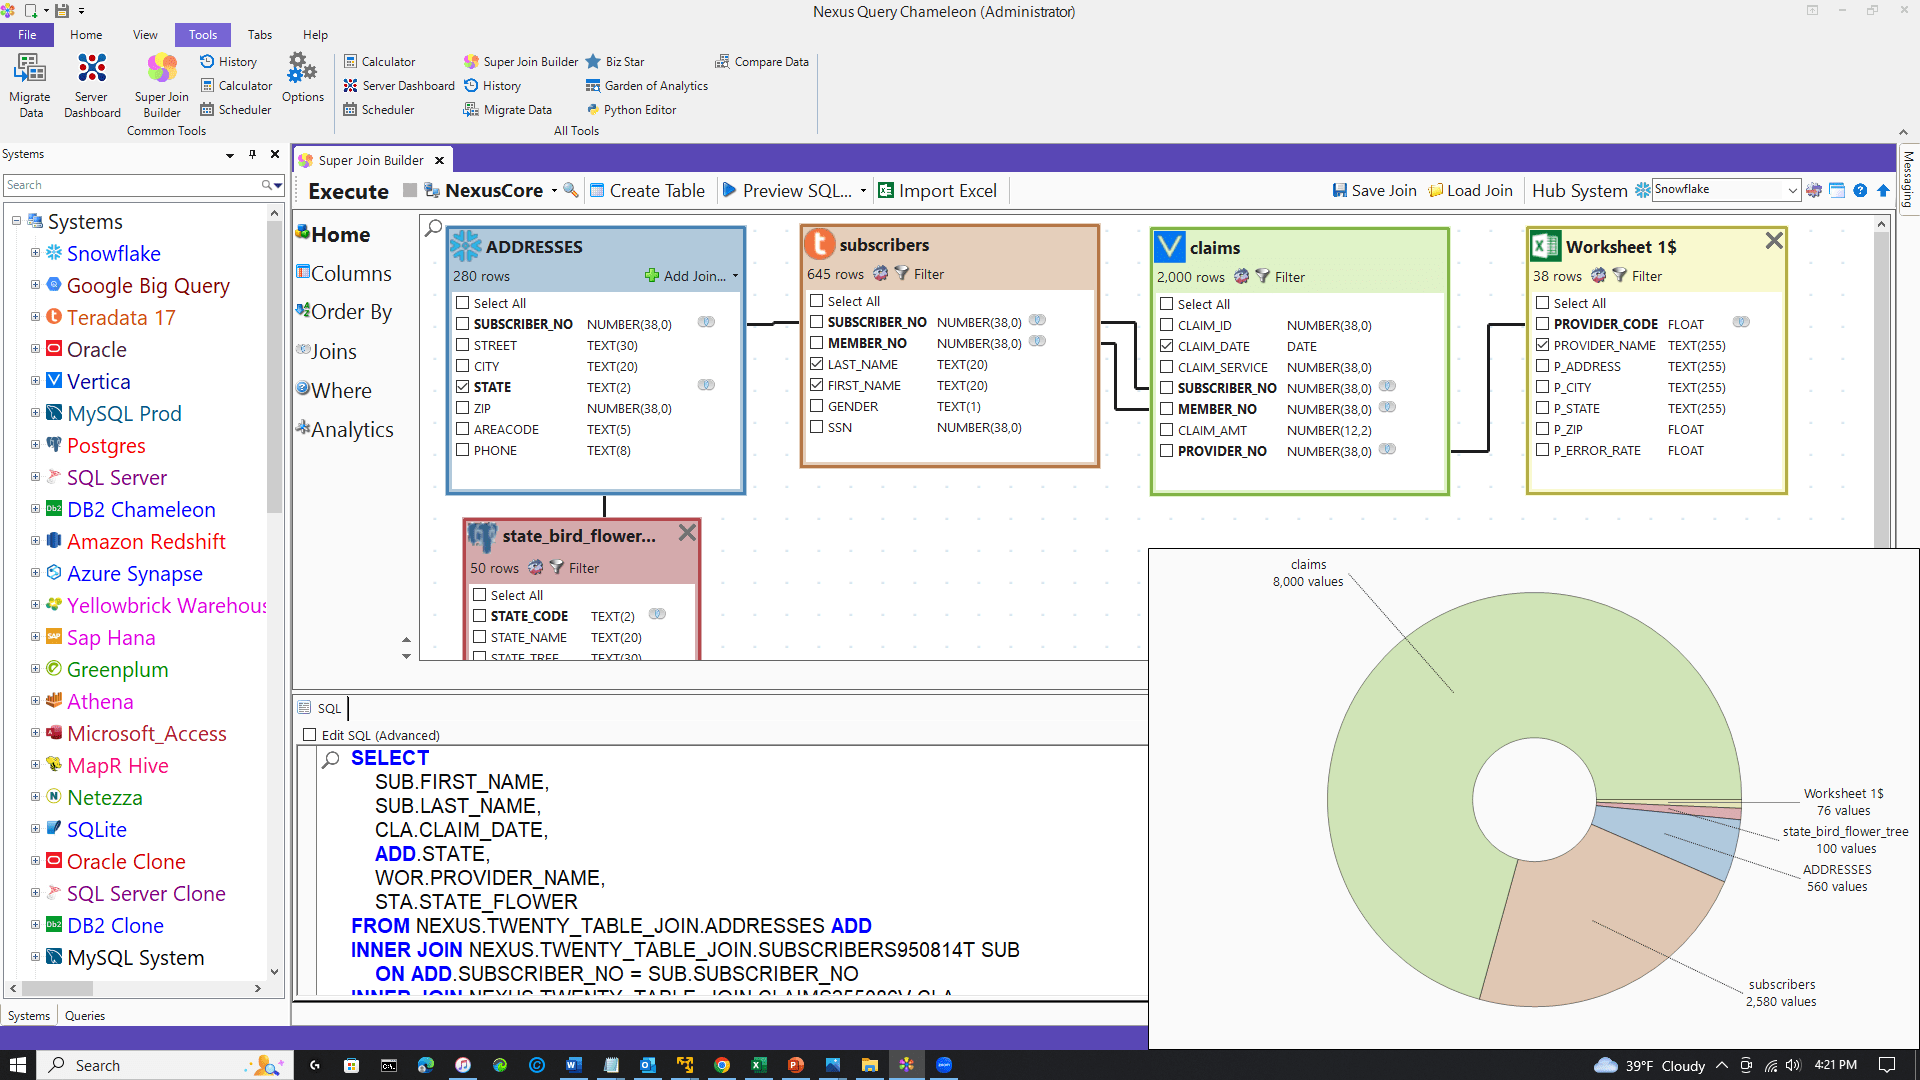Check the SUBSCRIBER_NO column in ADDRESSES
The image size is (1920, 1080).
[463, 323]
